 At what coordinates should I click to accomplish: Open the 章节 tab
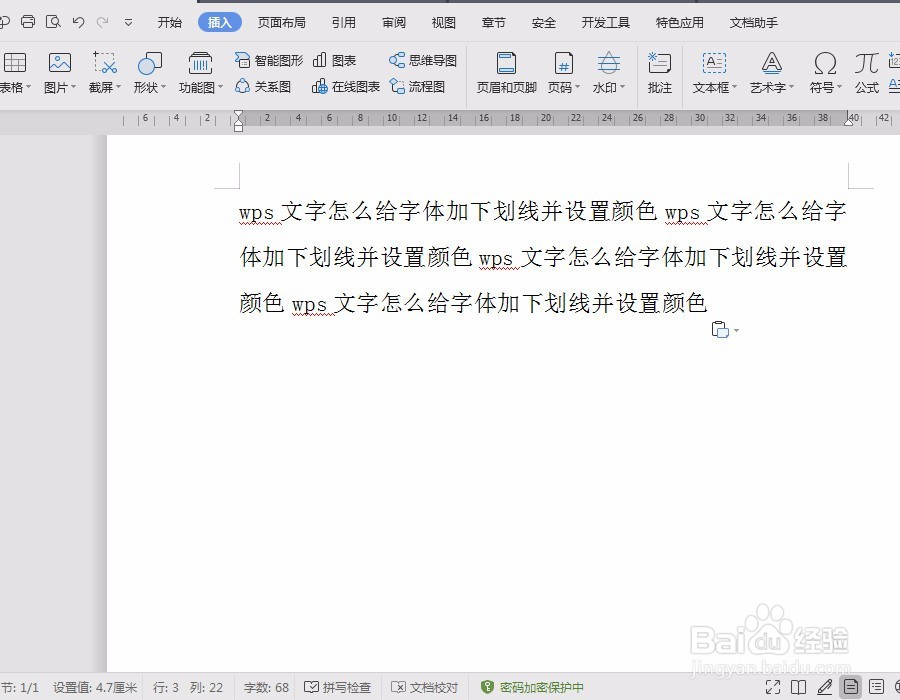[x=494, y=22]
